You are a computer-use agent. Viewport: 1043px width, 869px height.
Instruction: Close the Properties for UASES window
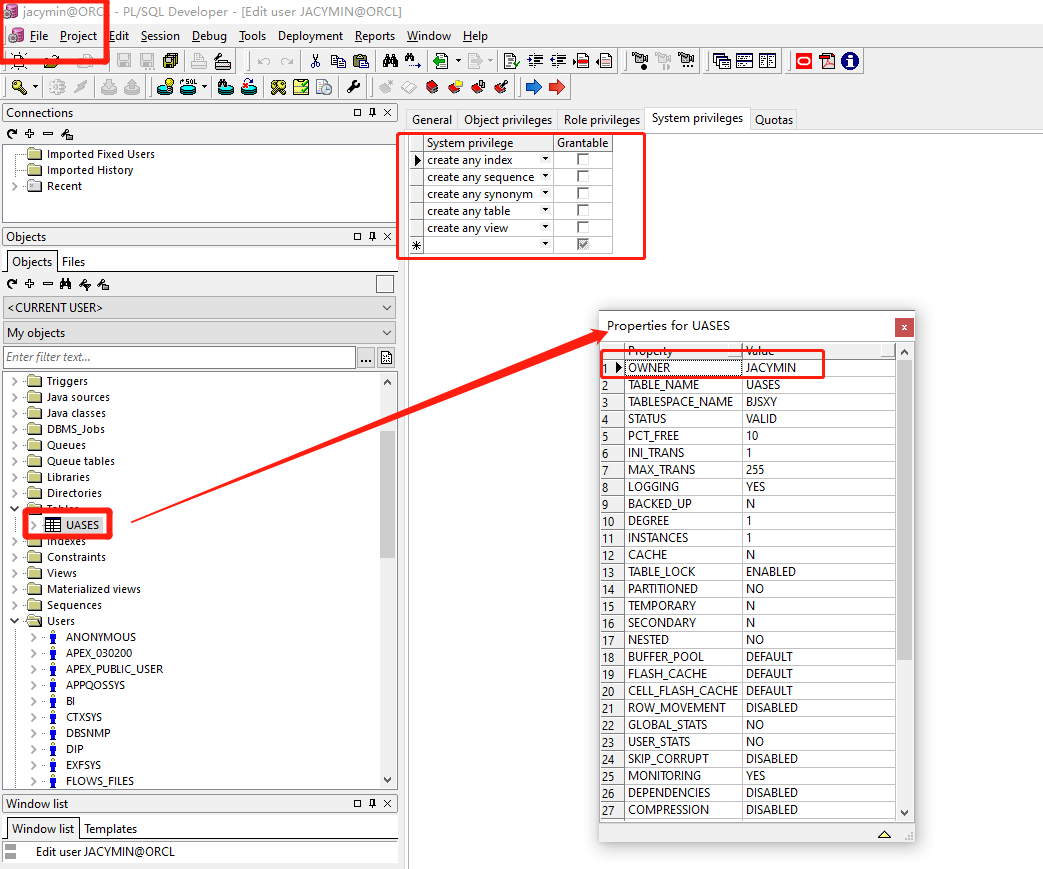click(x=904, y=327)
